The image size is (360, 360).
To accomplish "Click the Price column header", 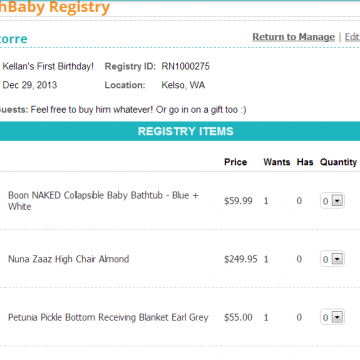I will point(235,162).
